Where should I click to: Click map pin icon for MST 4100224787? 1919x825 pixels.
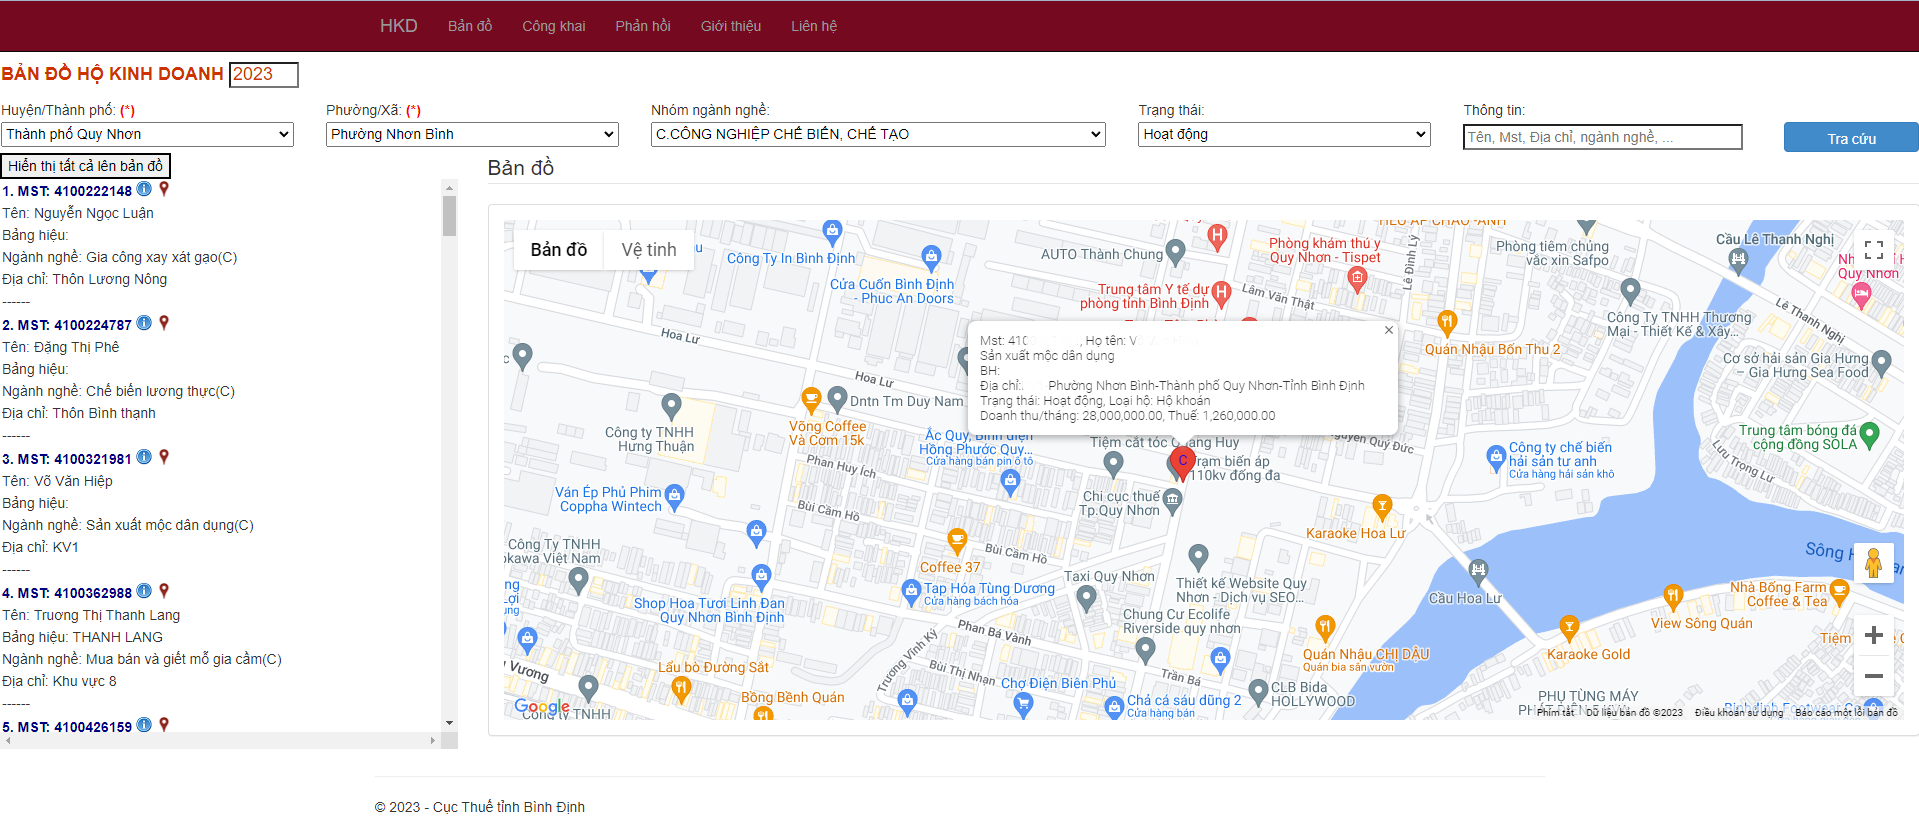click(164, 323)
